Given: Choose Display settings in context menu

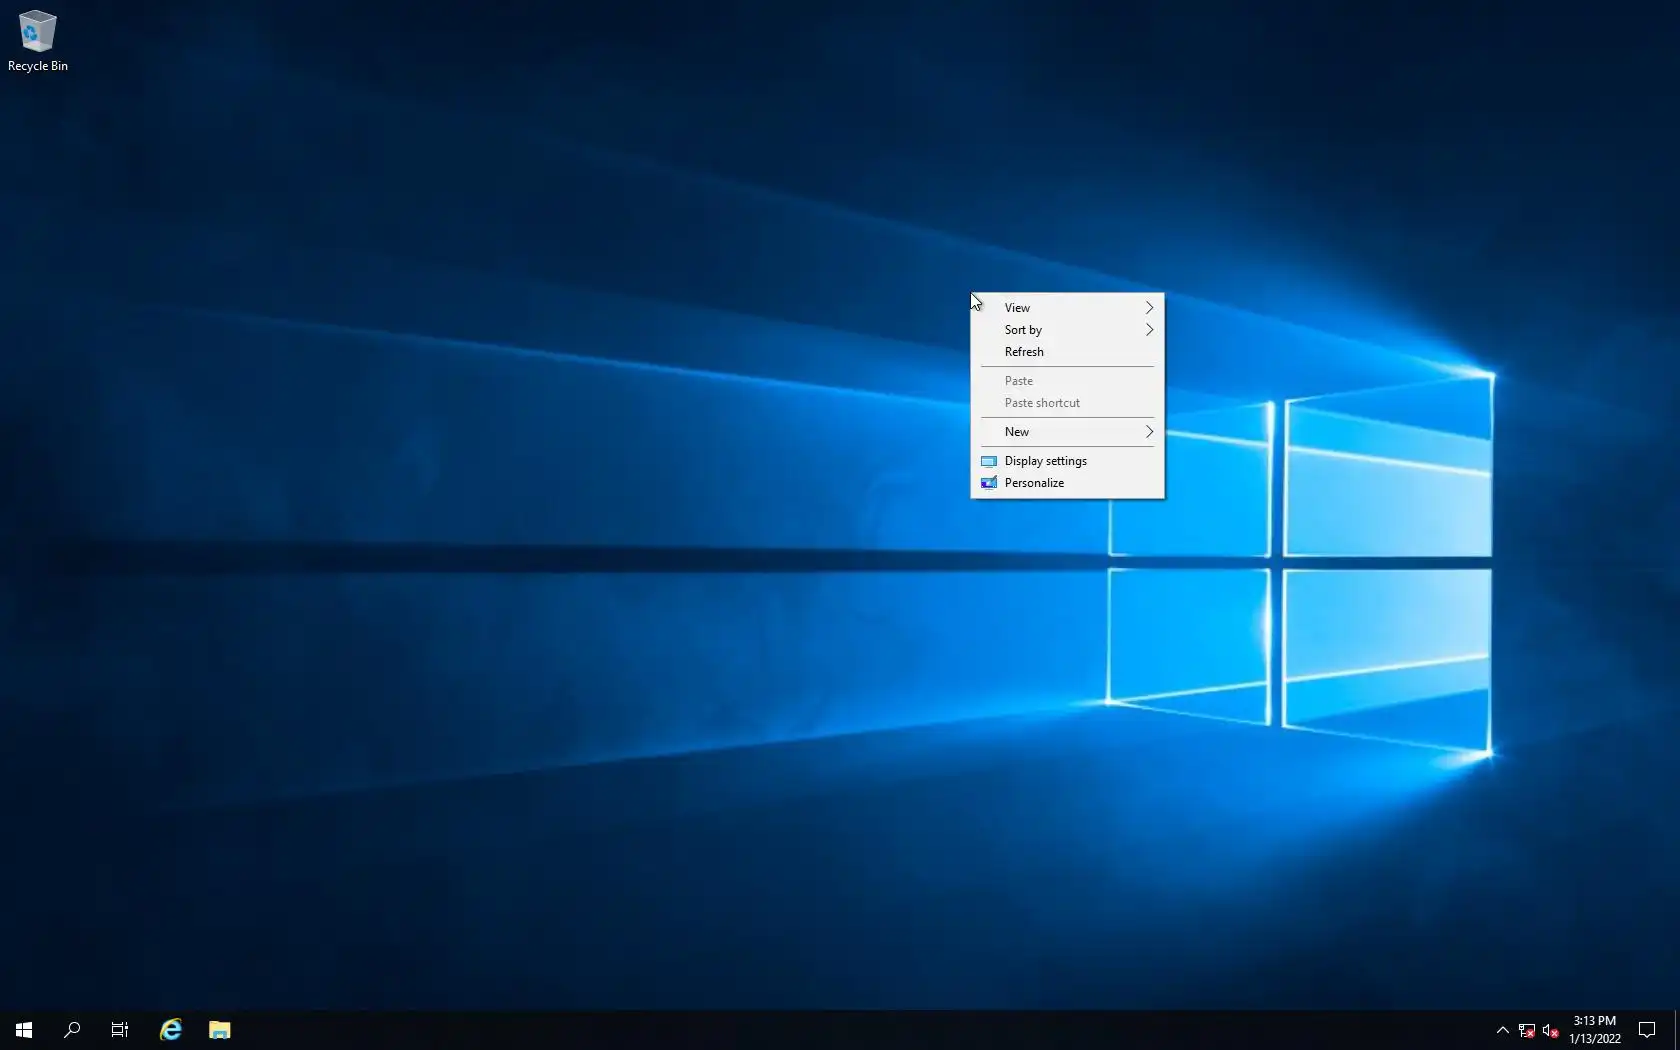Looking at the screenshot, I should coord(1067,461).
